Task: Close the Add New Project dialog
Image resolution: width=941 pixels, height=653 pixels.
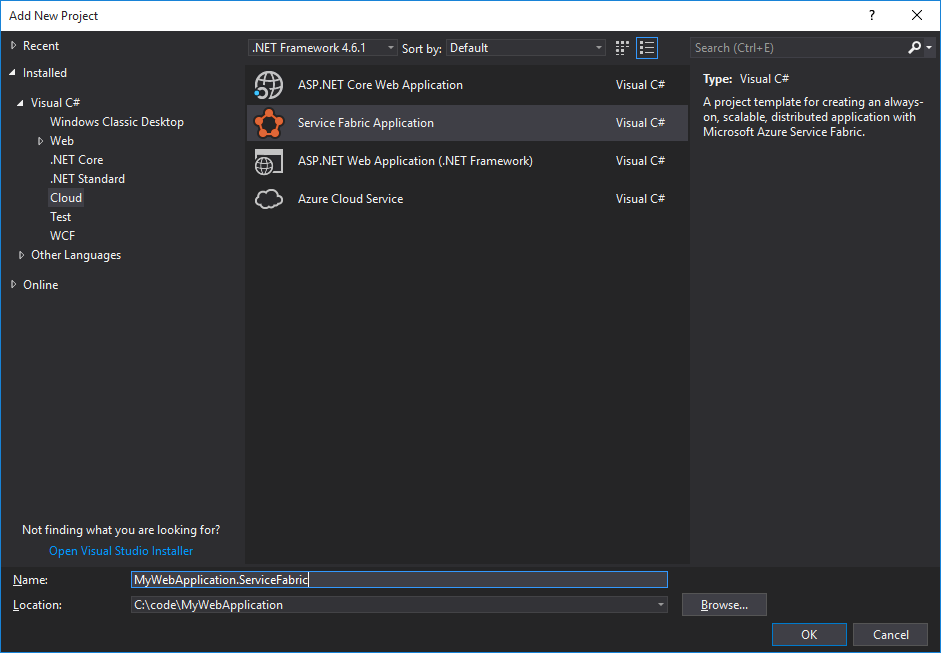Action: pyautogui.click(x=917, y=16)
